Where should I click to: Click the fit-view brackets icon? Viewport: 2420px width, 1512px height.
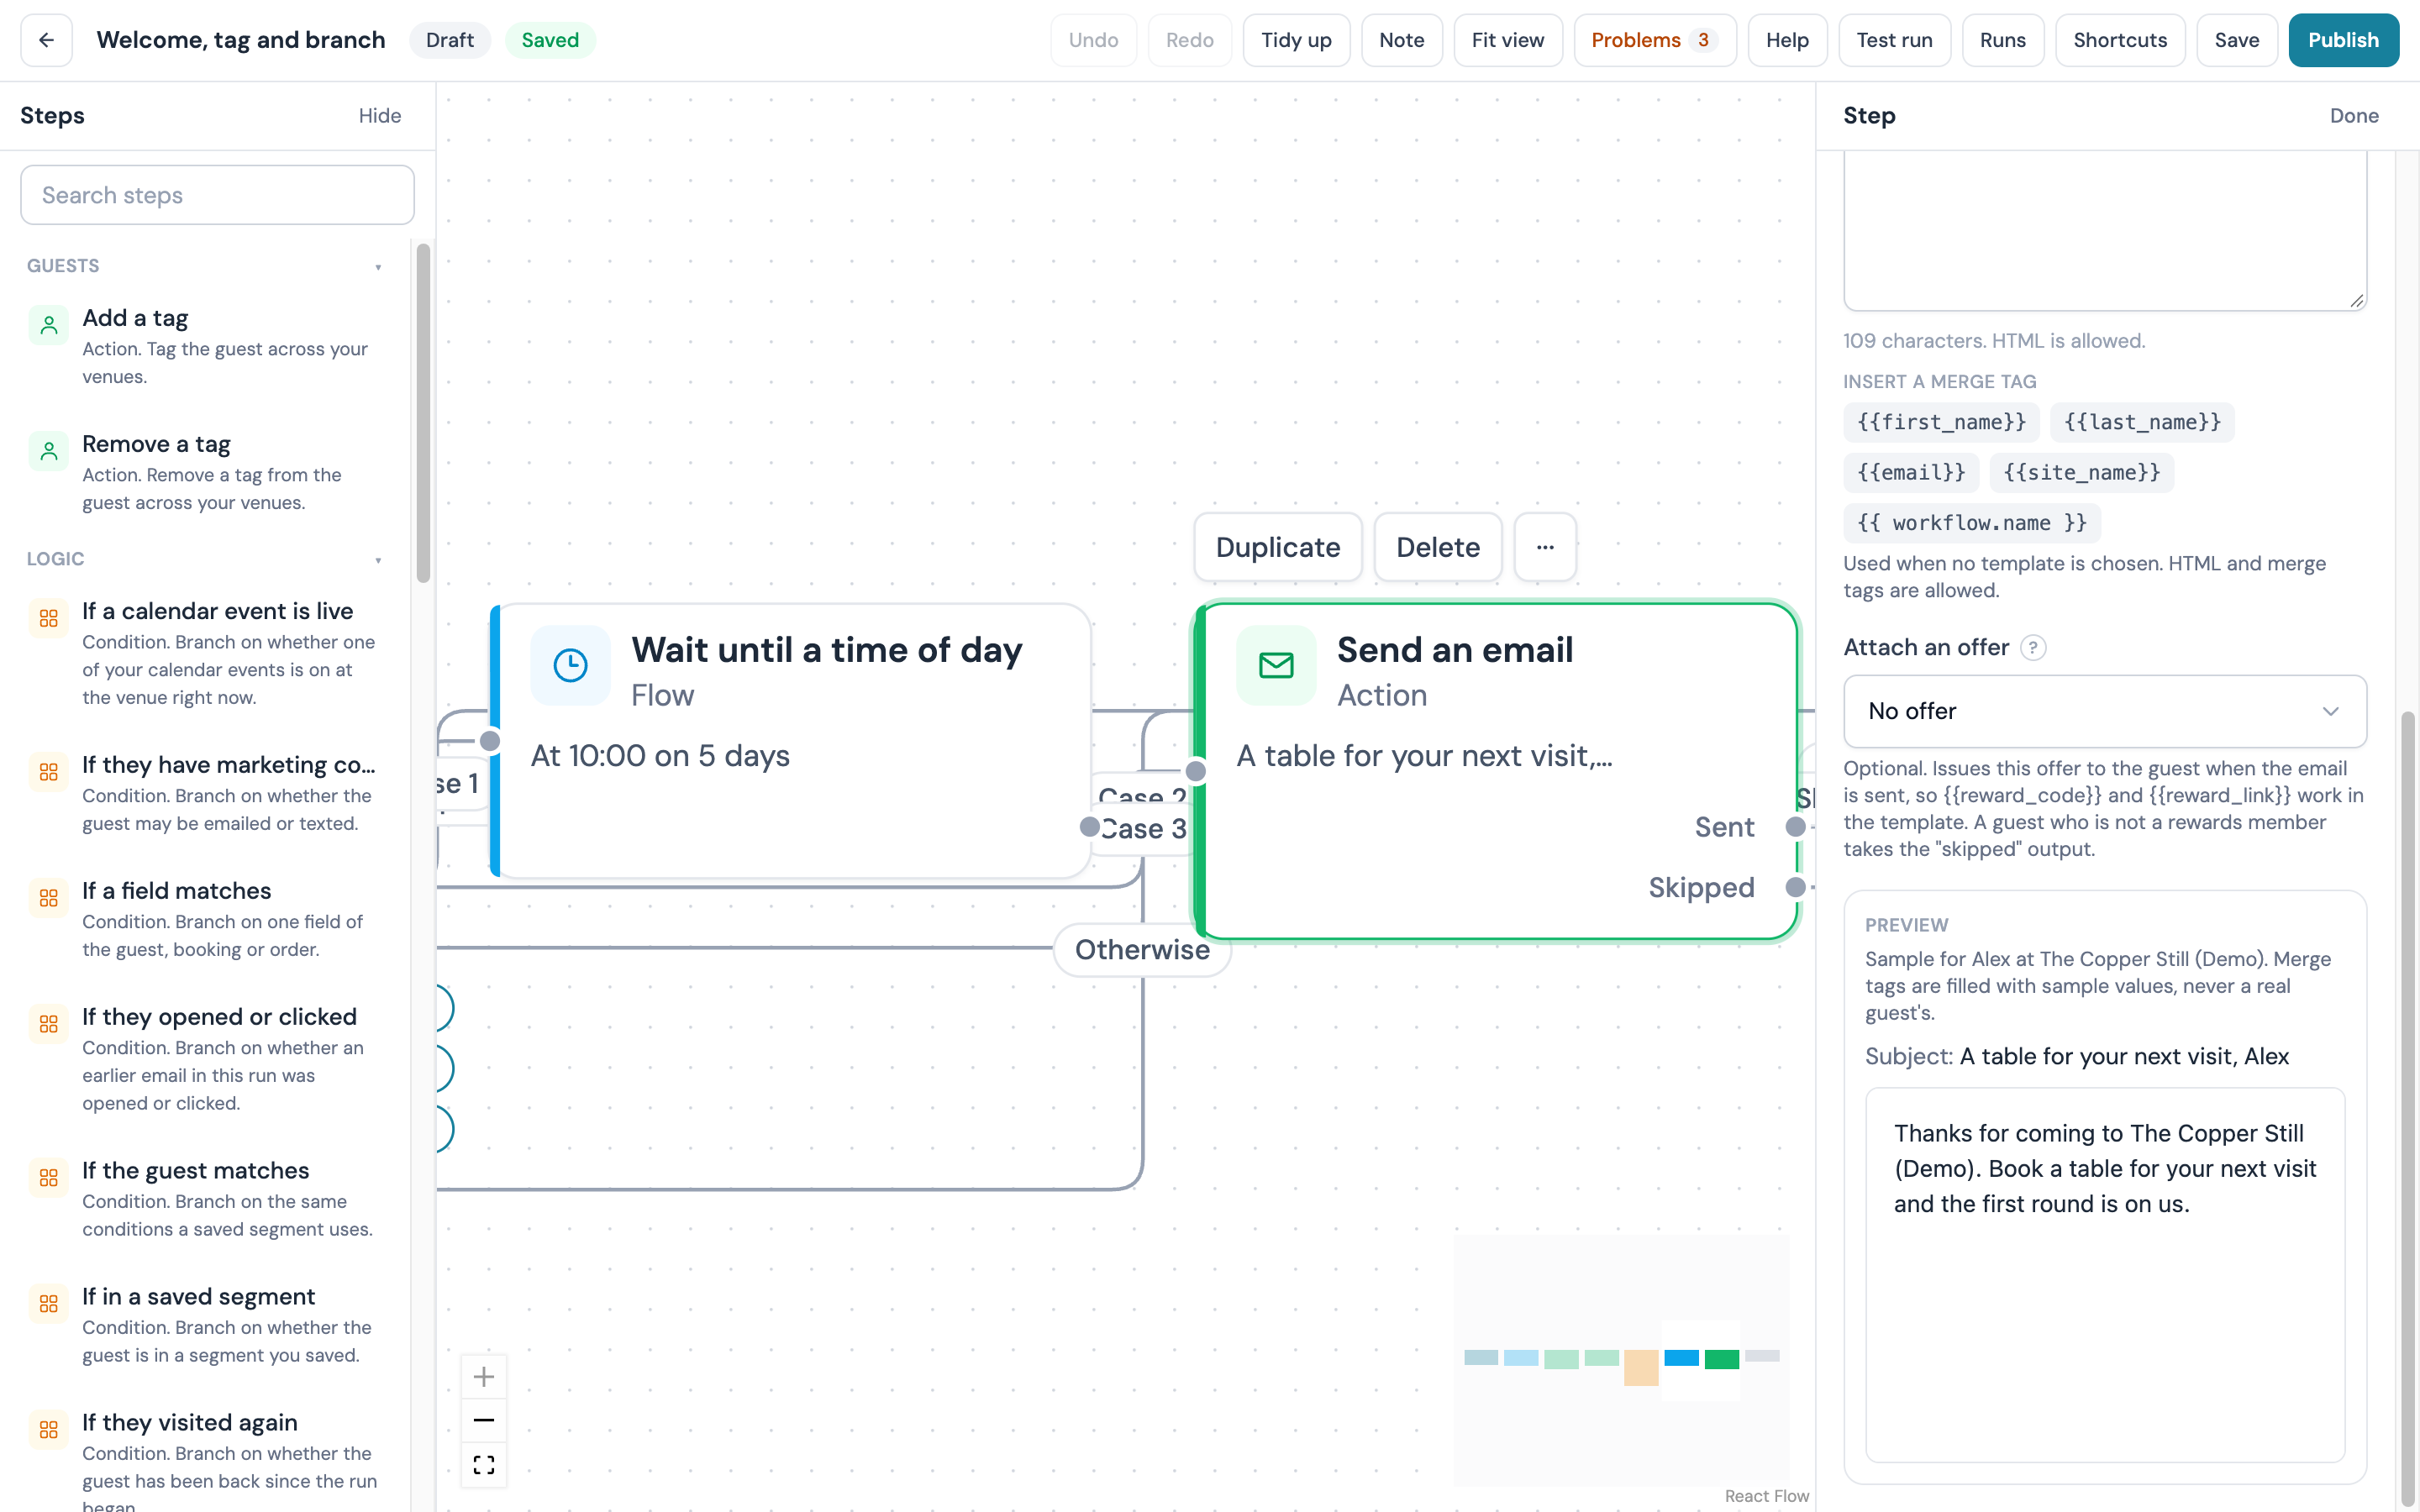[484, 1465]
